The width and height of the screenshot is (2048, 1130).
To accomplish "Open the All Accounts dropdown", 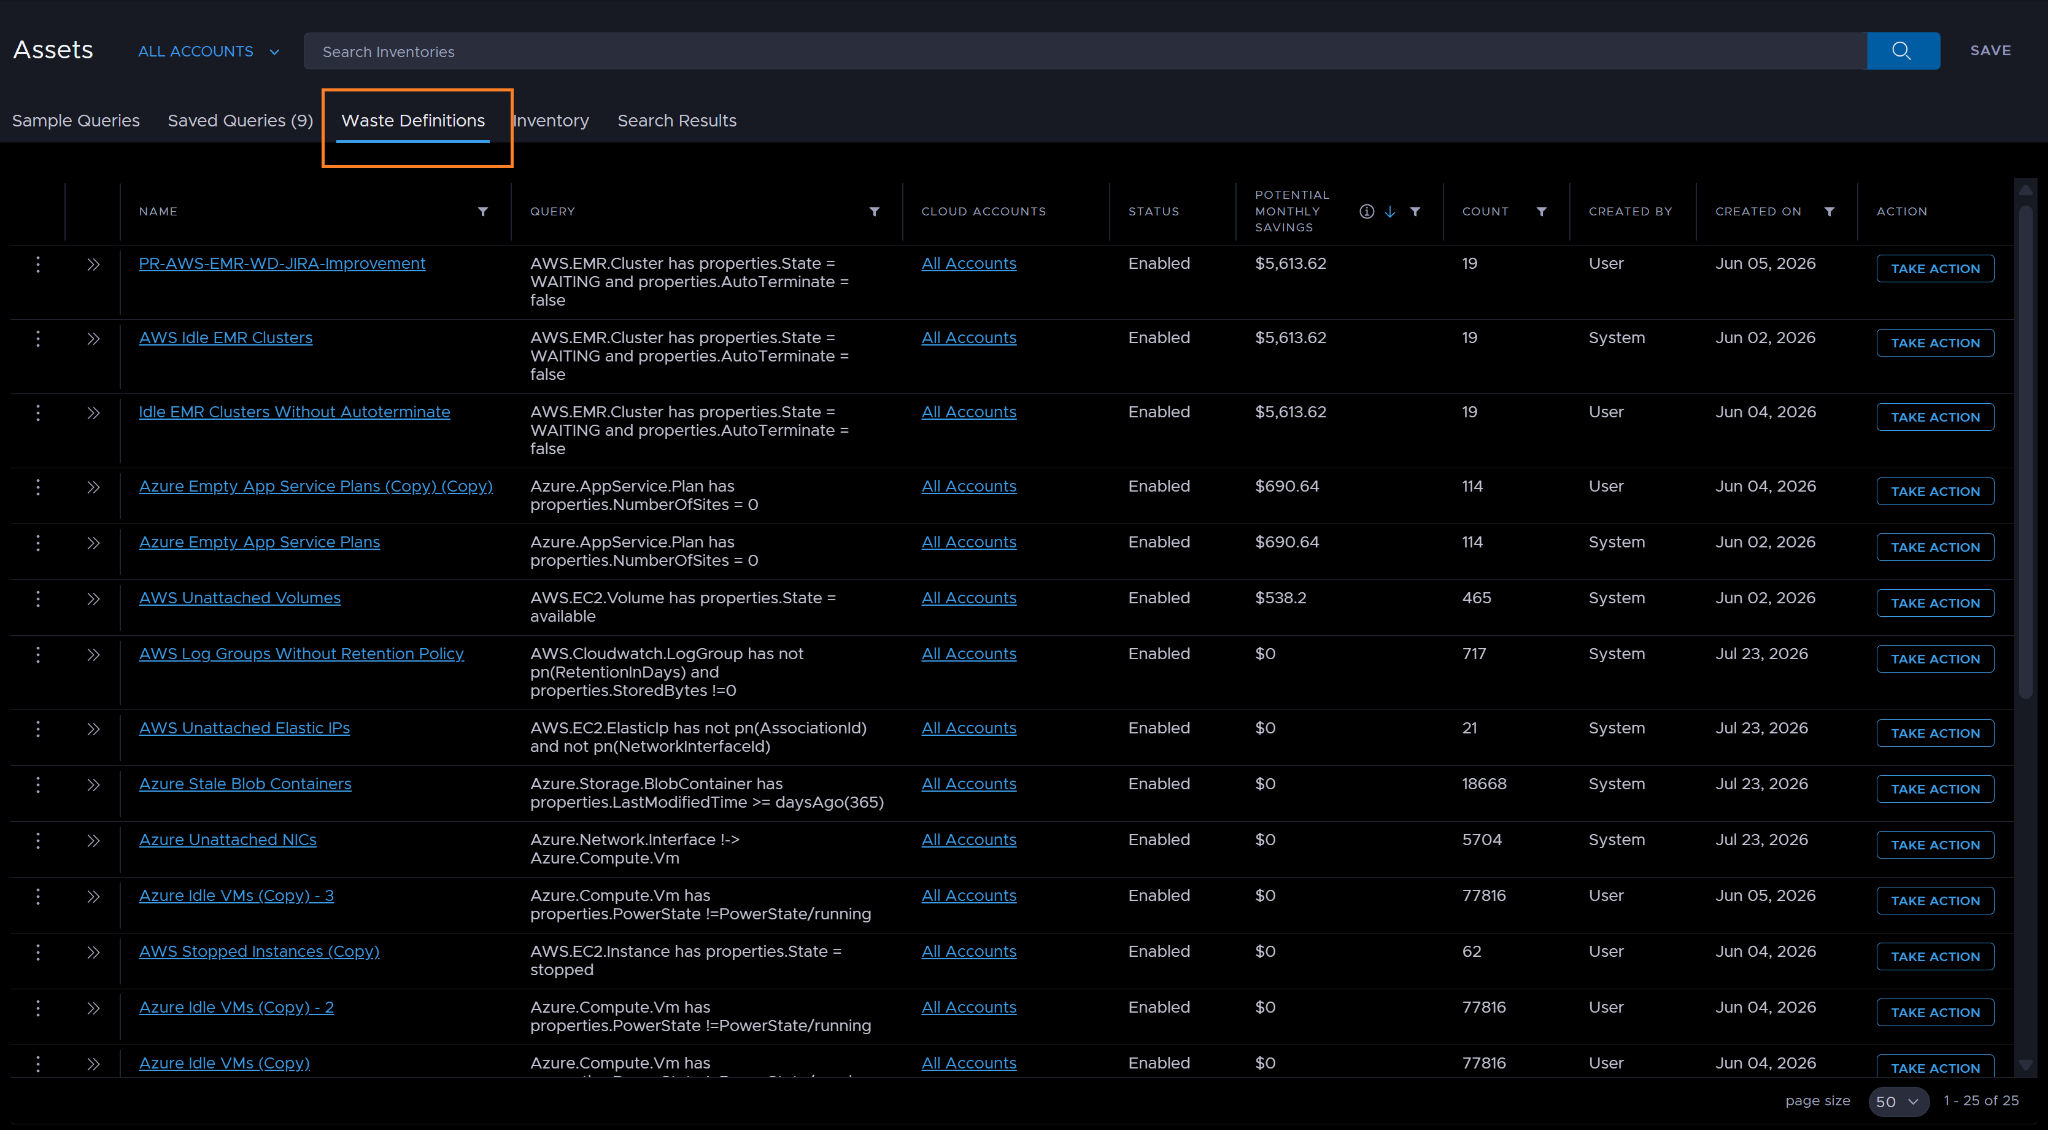I will click(x=209, y=51).
